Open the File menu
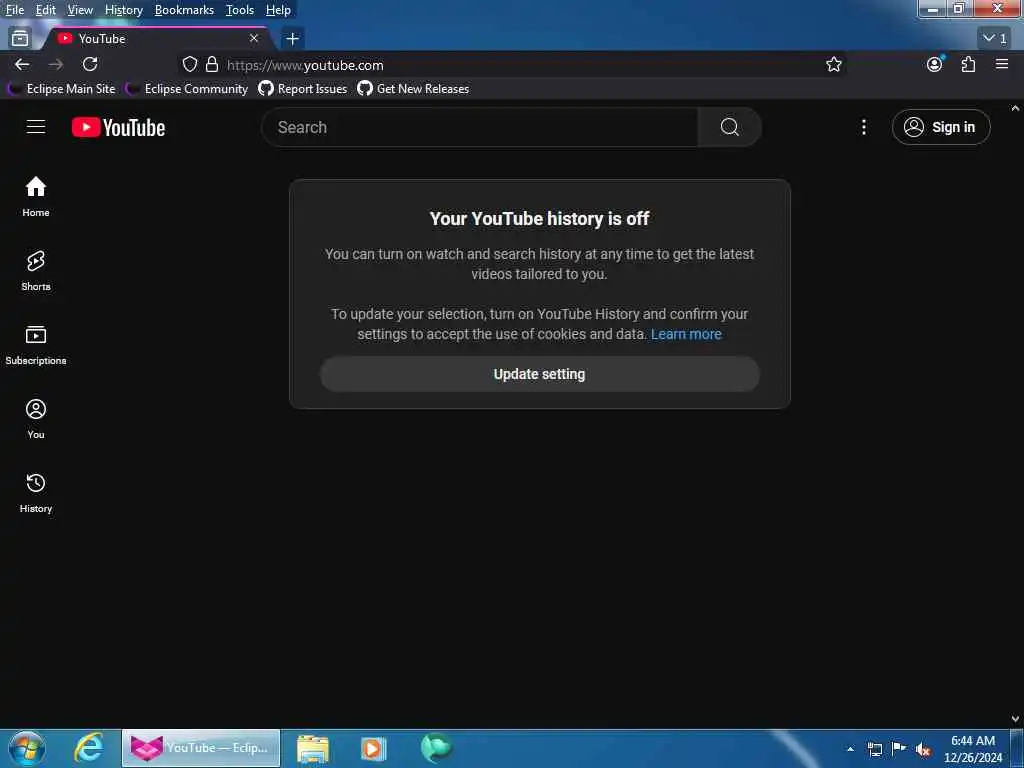 click(x=15, y=10)
